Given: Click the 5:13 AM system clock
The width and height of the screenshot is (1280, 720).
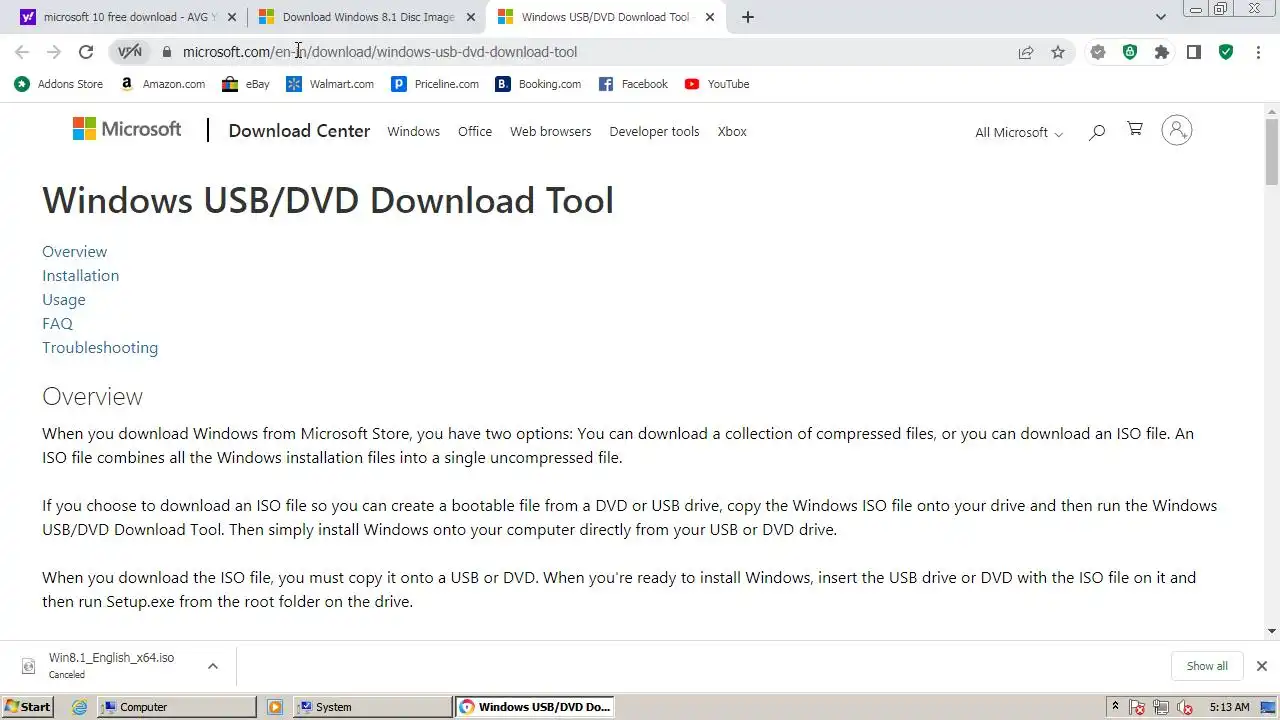Looking at the screenshot, I should [x=1229, y=707].
